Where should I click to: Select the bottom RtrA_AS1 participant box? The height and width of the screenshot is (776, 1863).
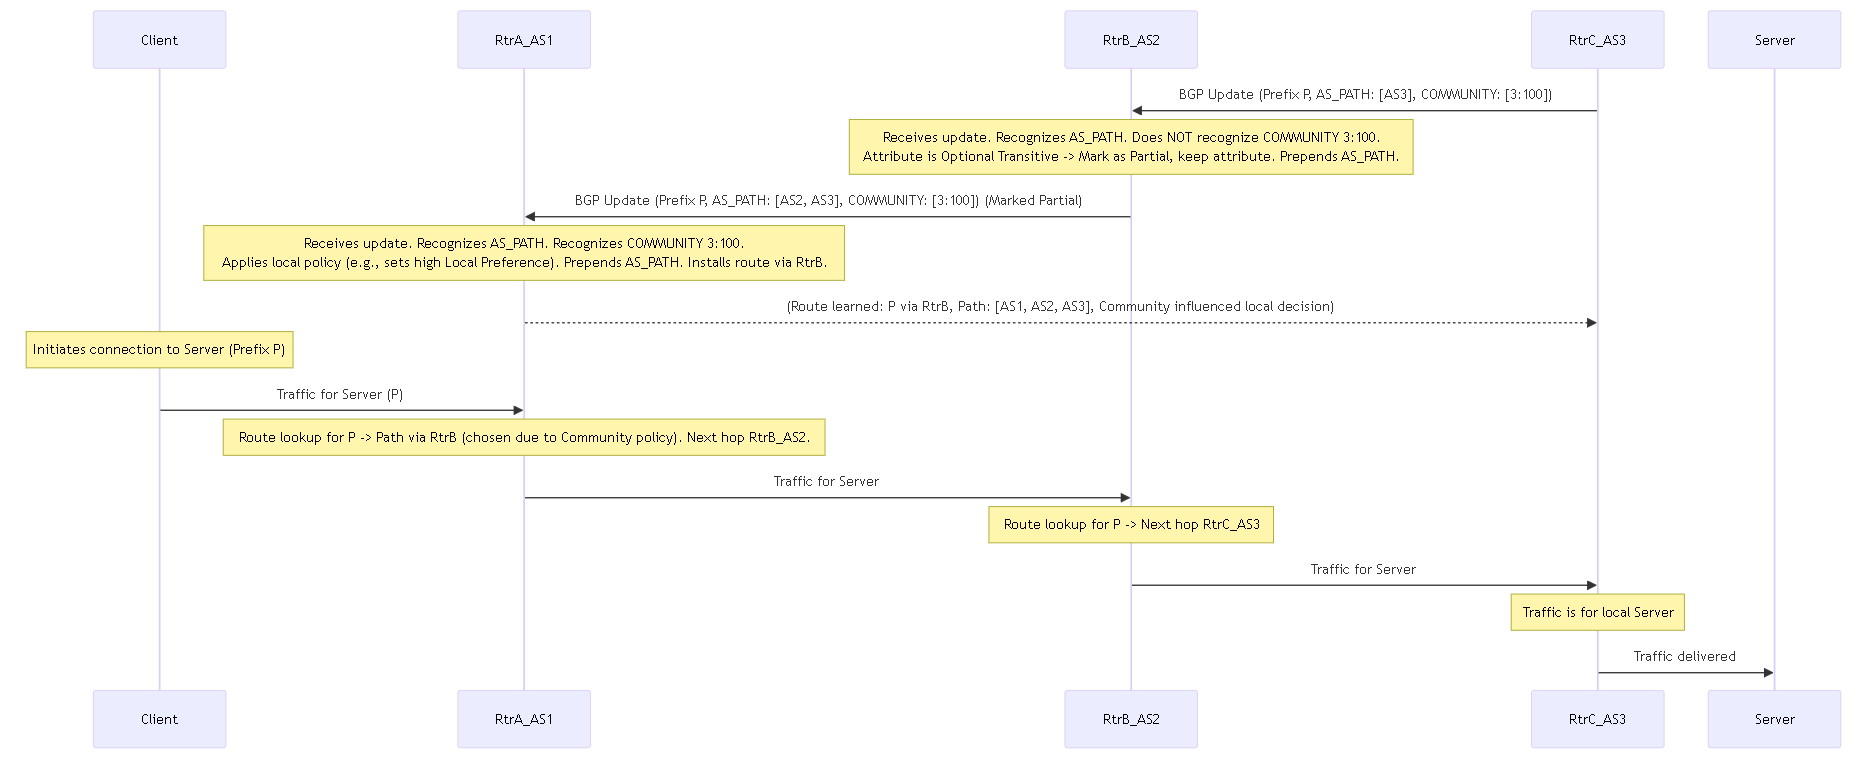point(524,719)
